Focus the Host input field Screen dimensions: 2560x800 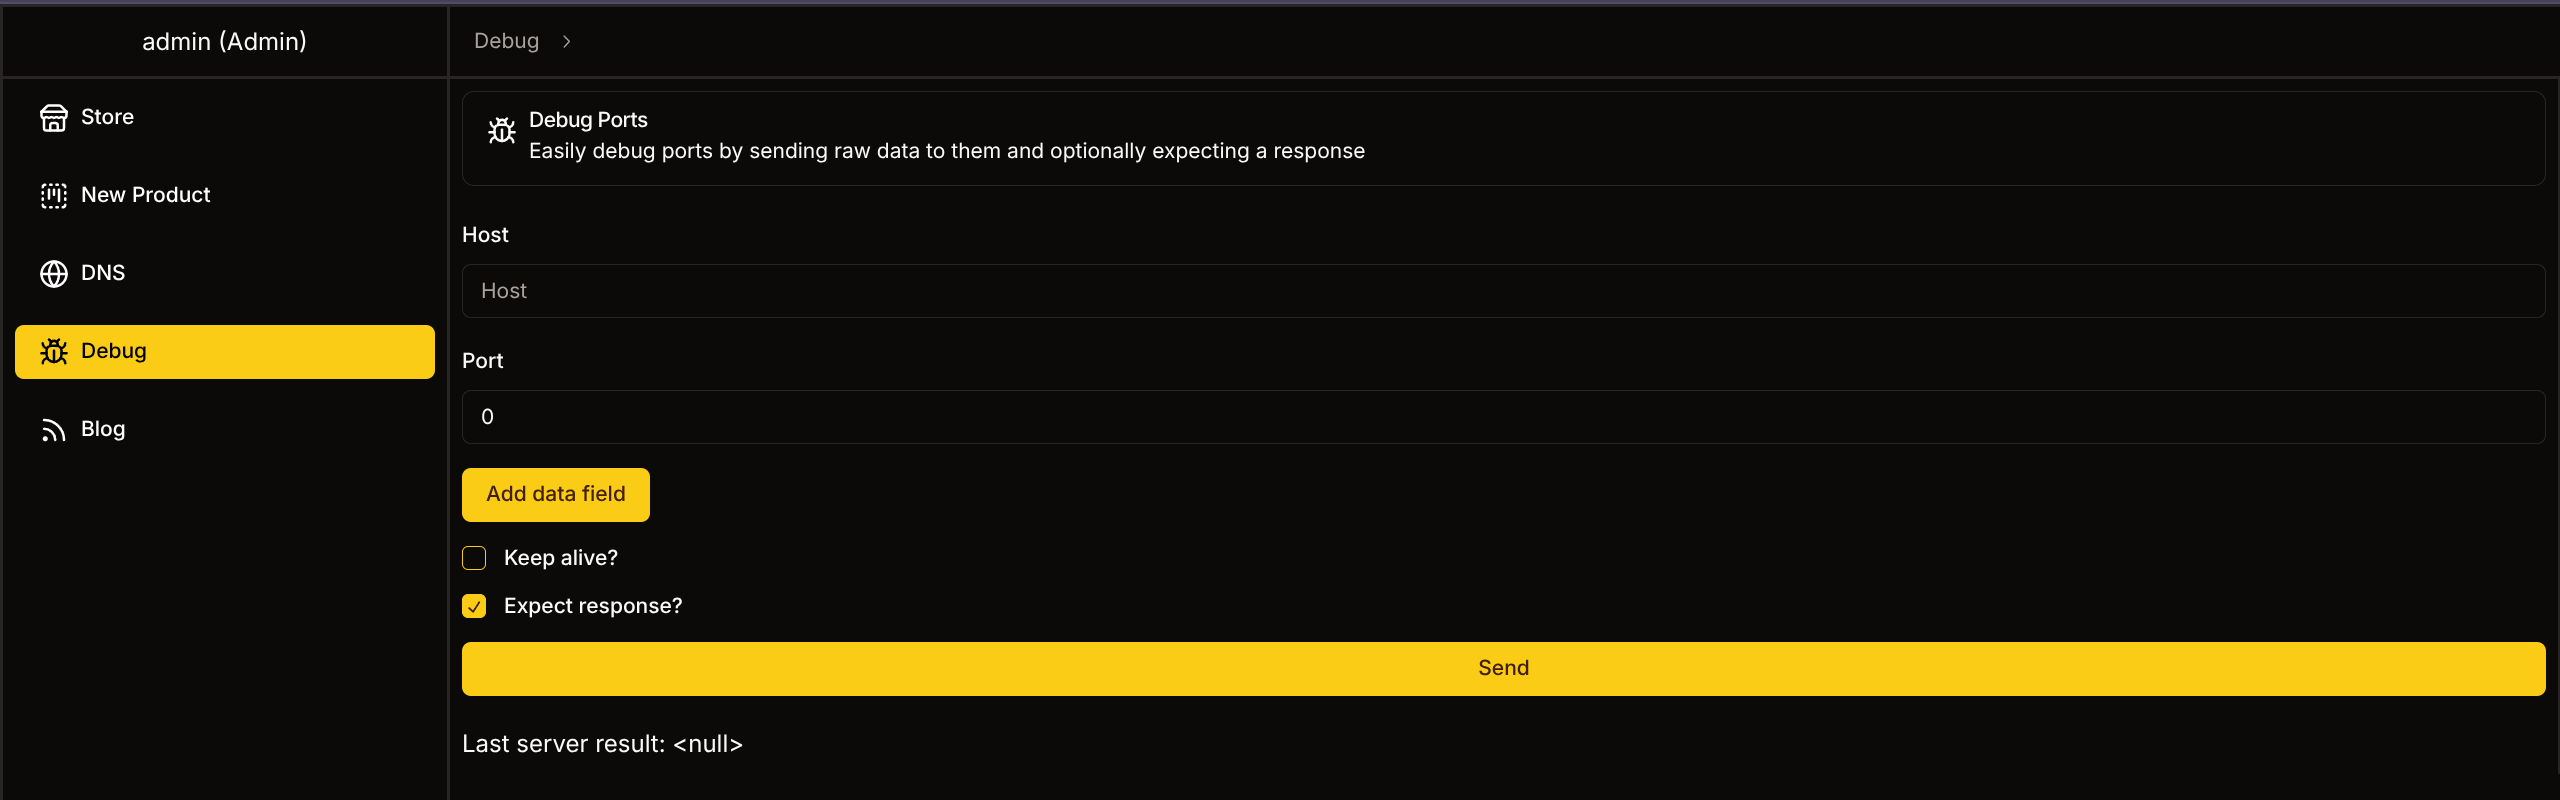[x=1503, y=291]
